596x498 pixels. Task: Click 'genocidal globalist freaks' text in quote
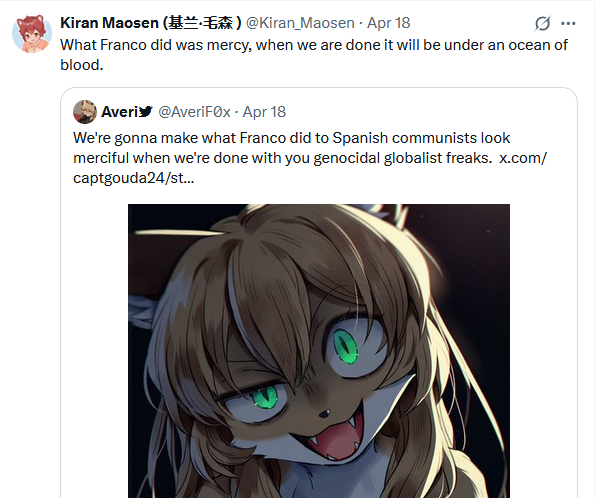403,158
